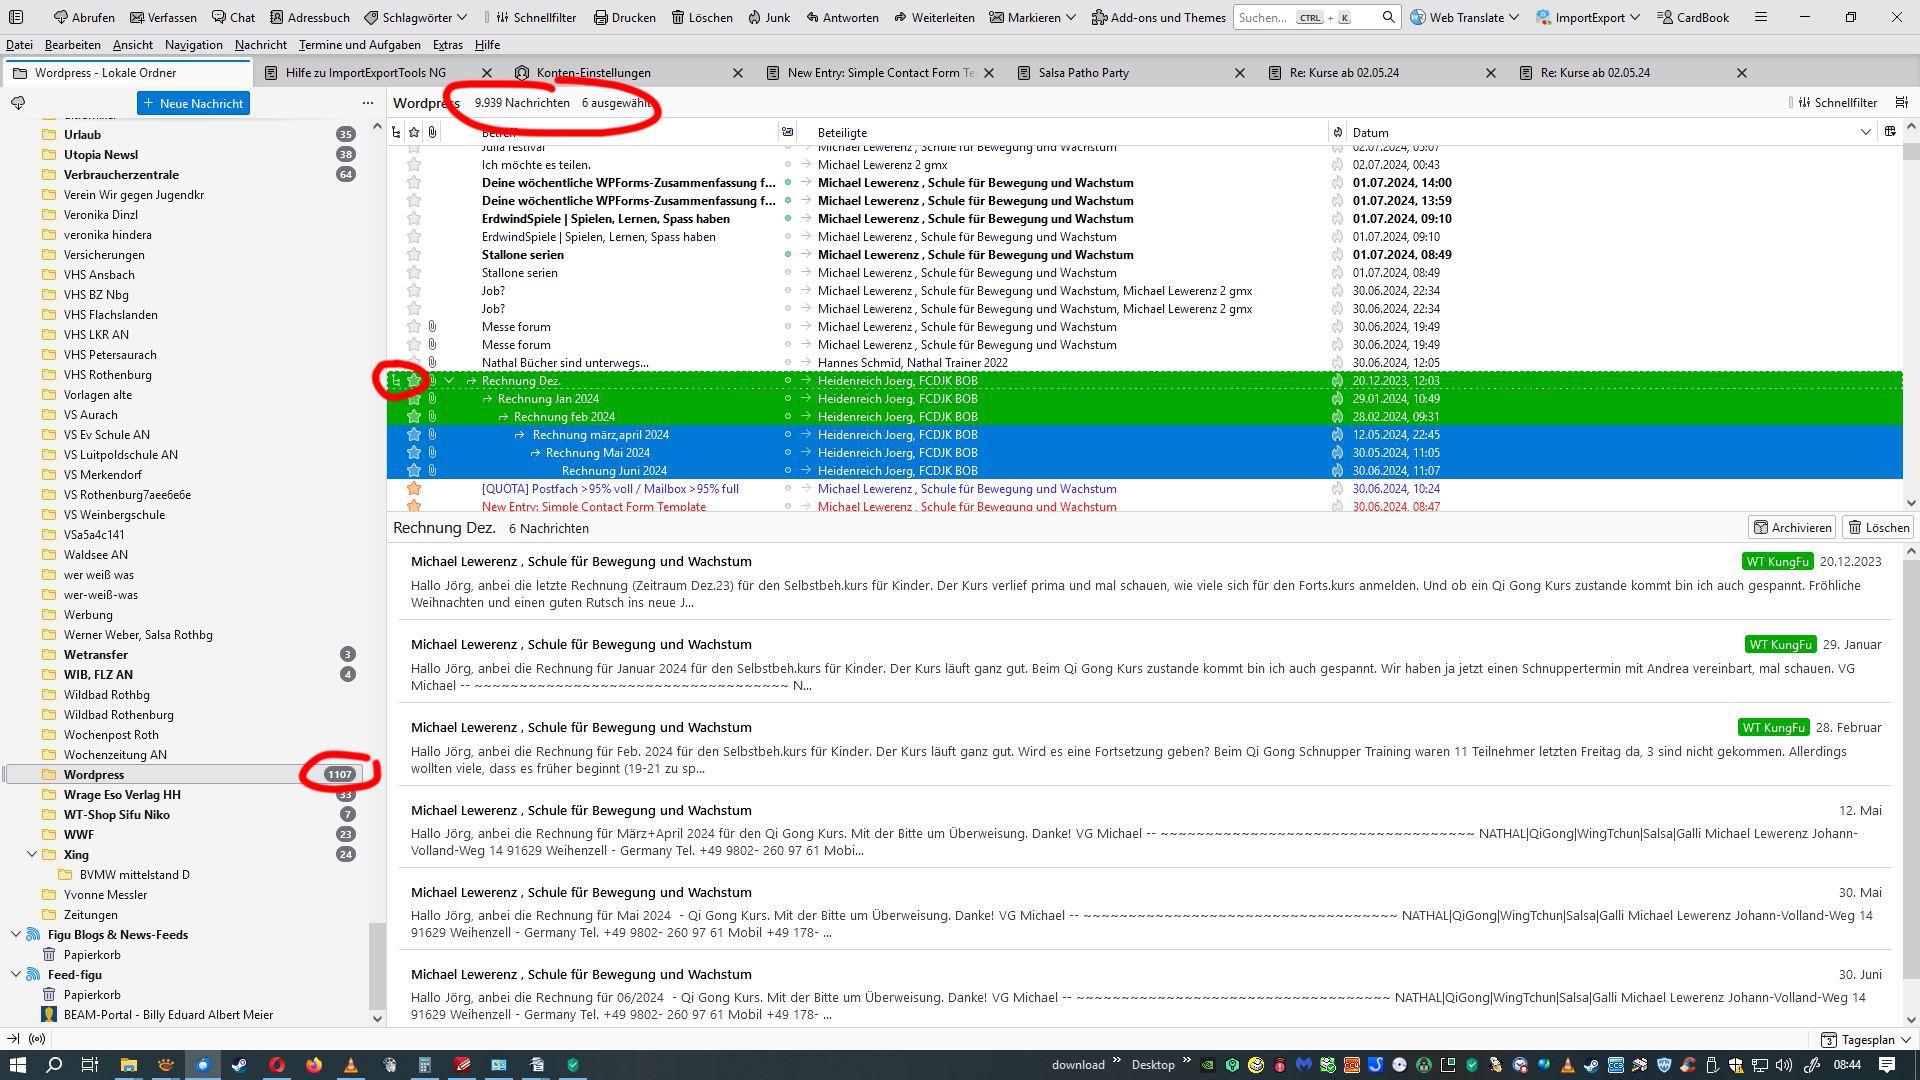Open the CardBook contacts icon

1664,17
